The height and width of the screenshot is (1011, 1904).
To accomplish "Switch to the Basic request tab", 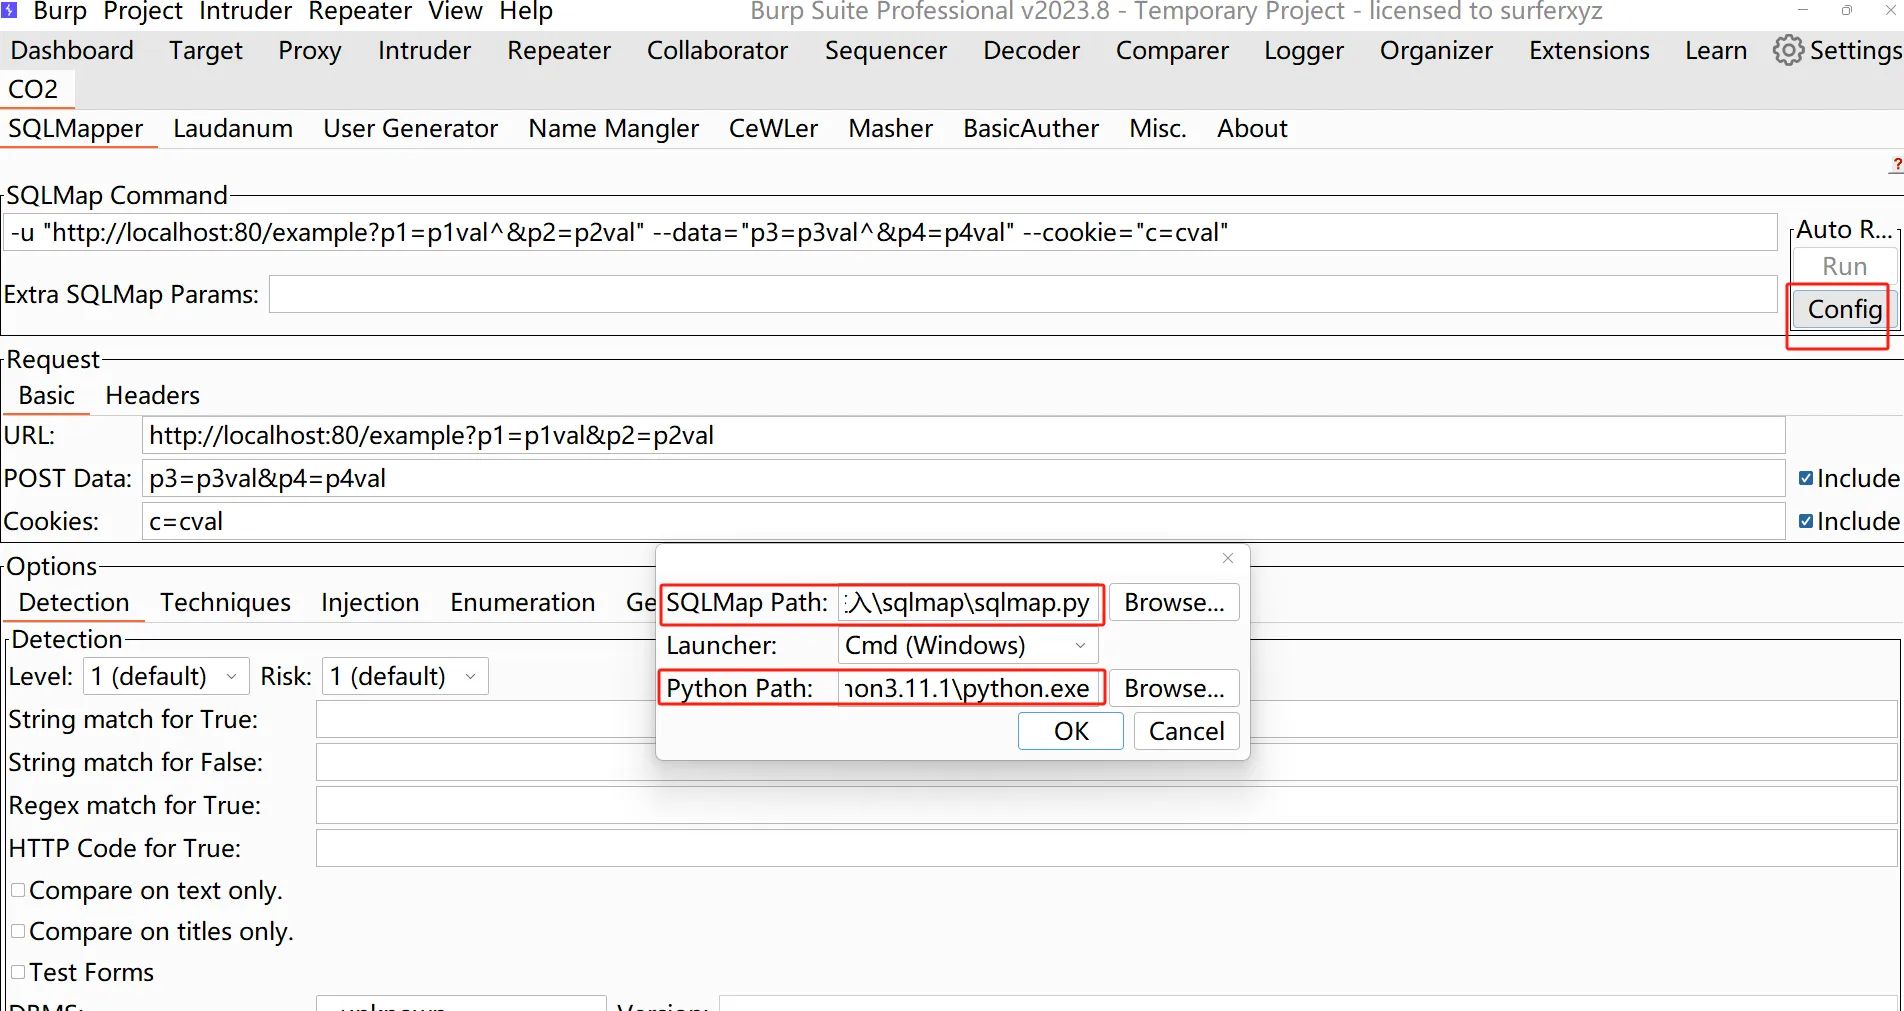I will click(x=47, y=395).
